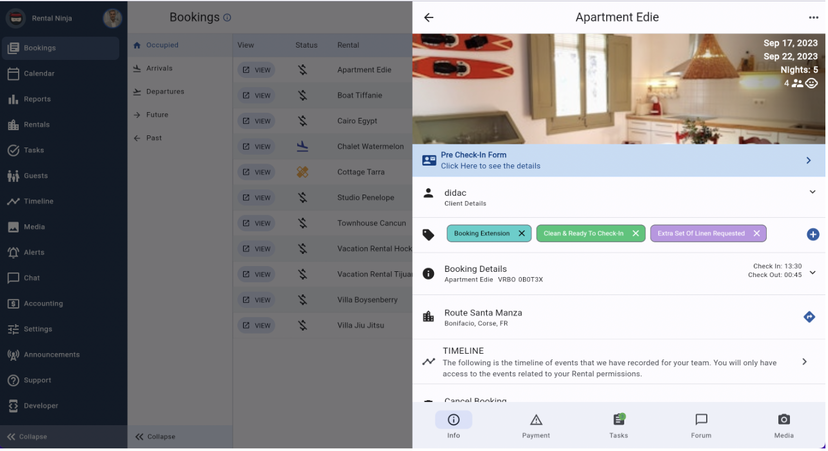This screenshot has height=451, width=828.
Task: Click the Bookings info icon in header
Action: click(227, 17)
